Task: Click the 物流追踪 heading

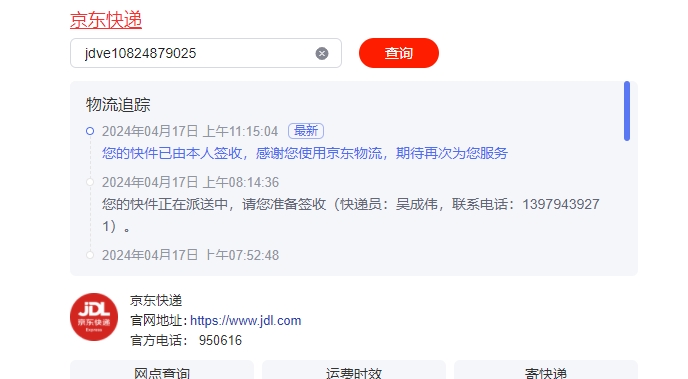Action: coord(118,105)
